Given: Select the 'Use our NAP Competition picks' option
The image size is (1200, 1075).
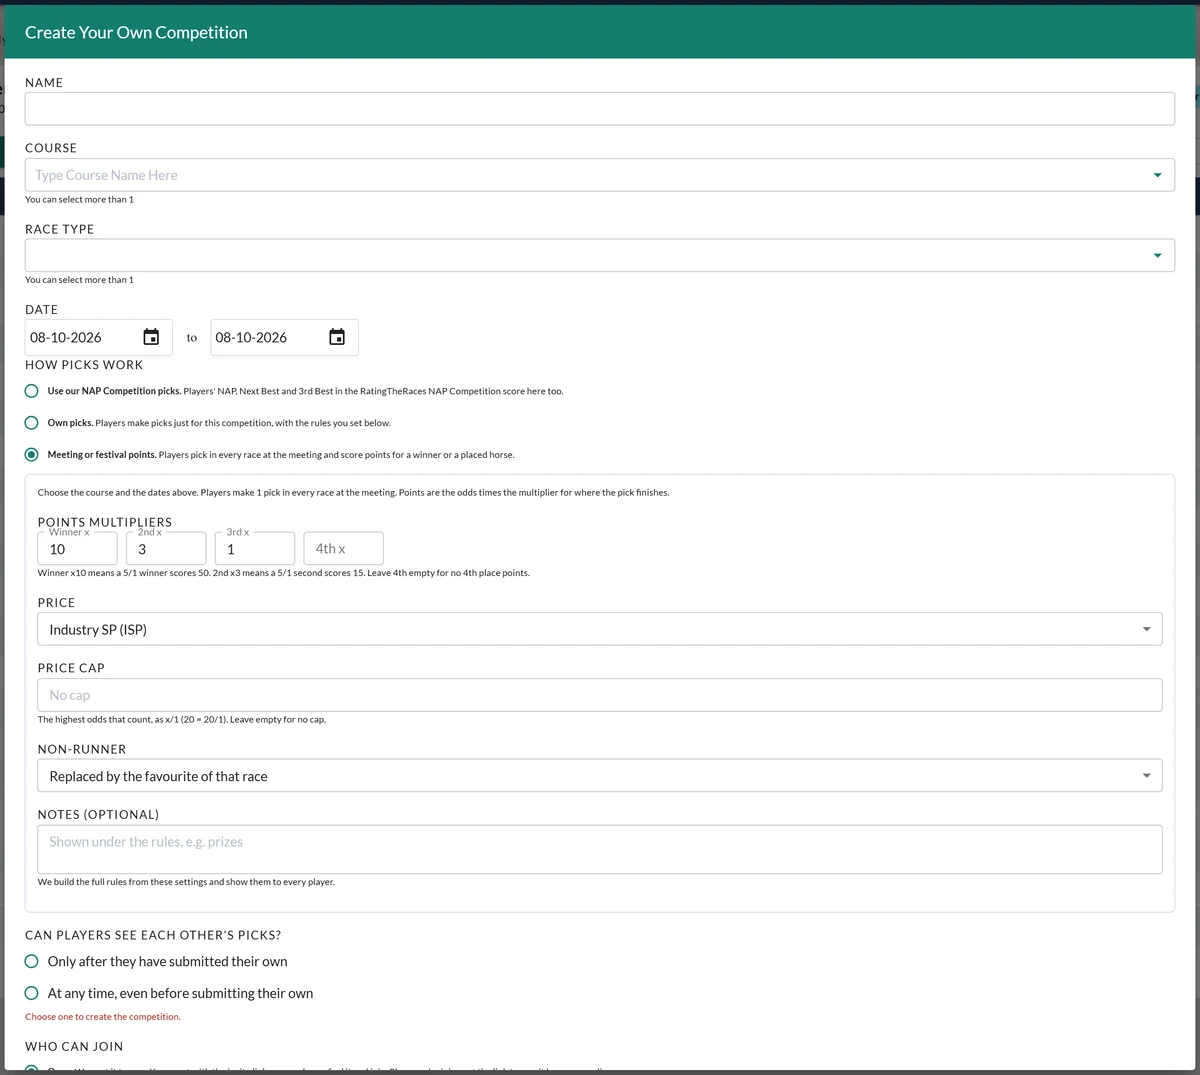Looking at the screenshot, I should pos(32,391).
